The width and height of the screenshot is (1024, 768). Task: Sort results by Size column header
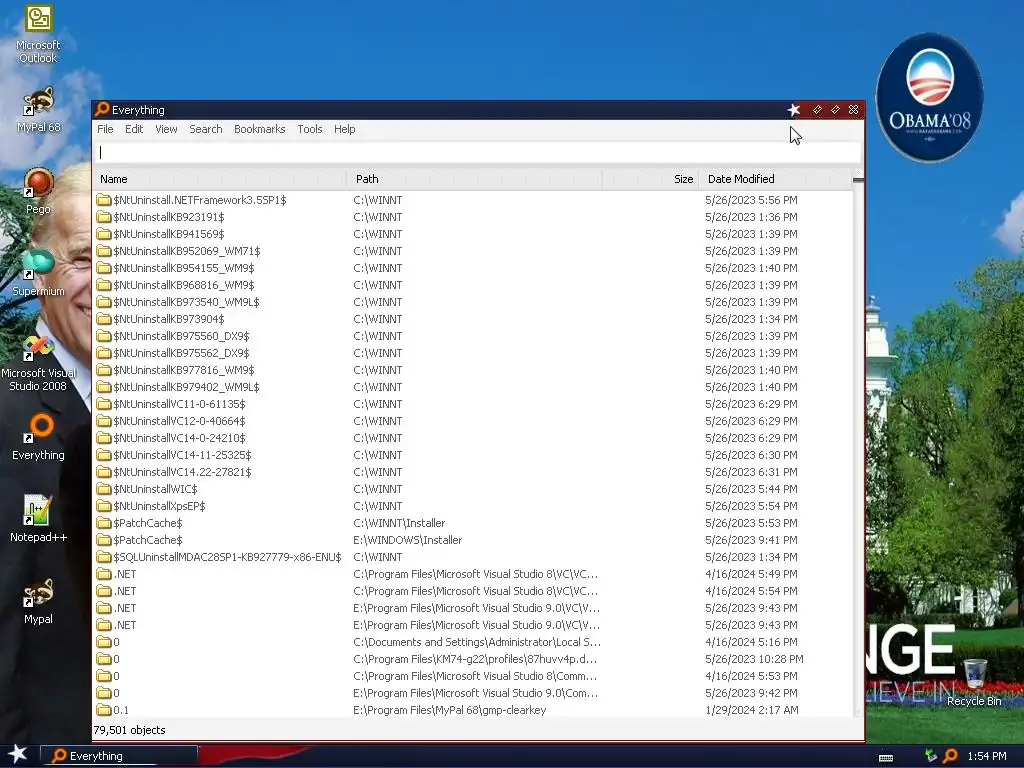(650, 179)
